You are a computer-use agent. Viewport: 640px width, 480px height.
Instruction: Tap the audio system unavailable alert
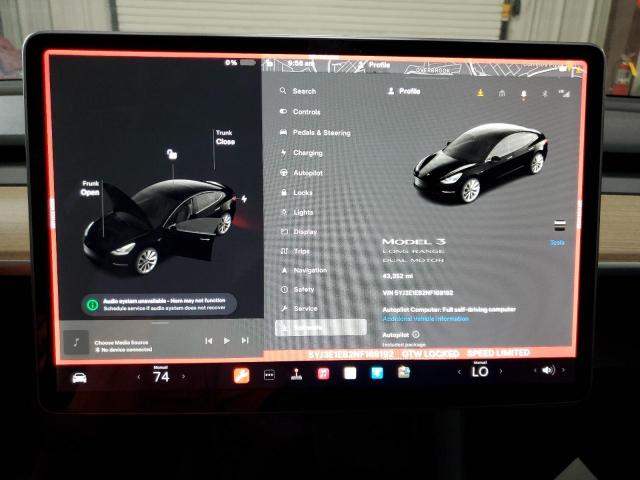[x=159, y=304]
